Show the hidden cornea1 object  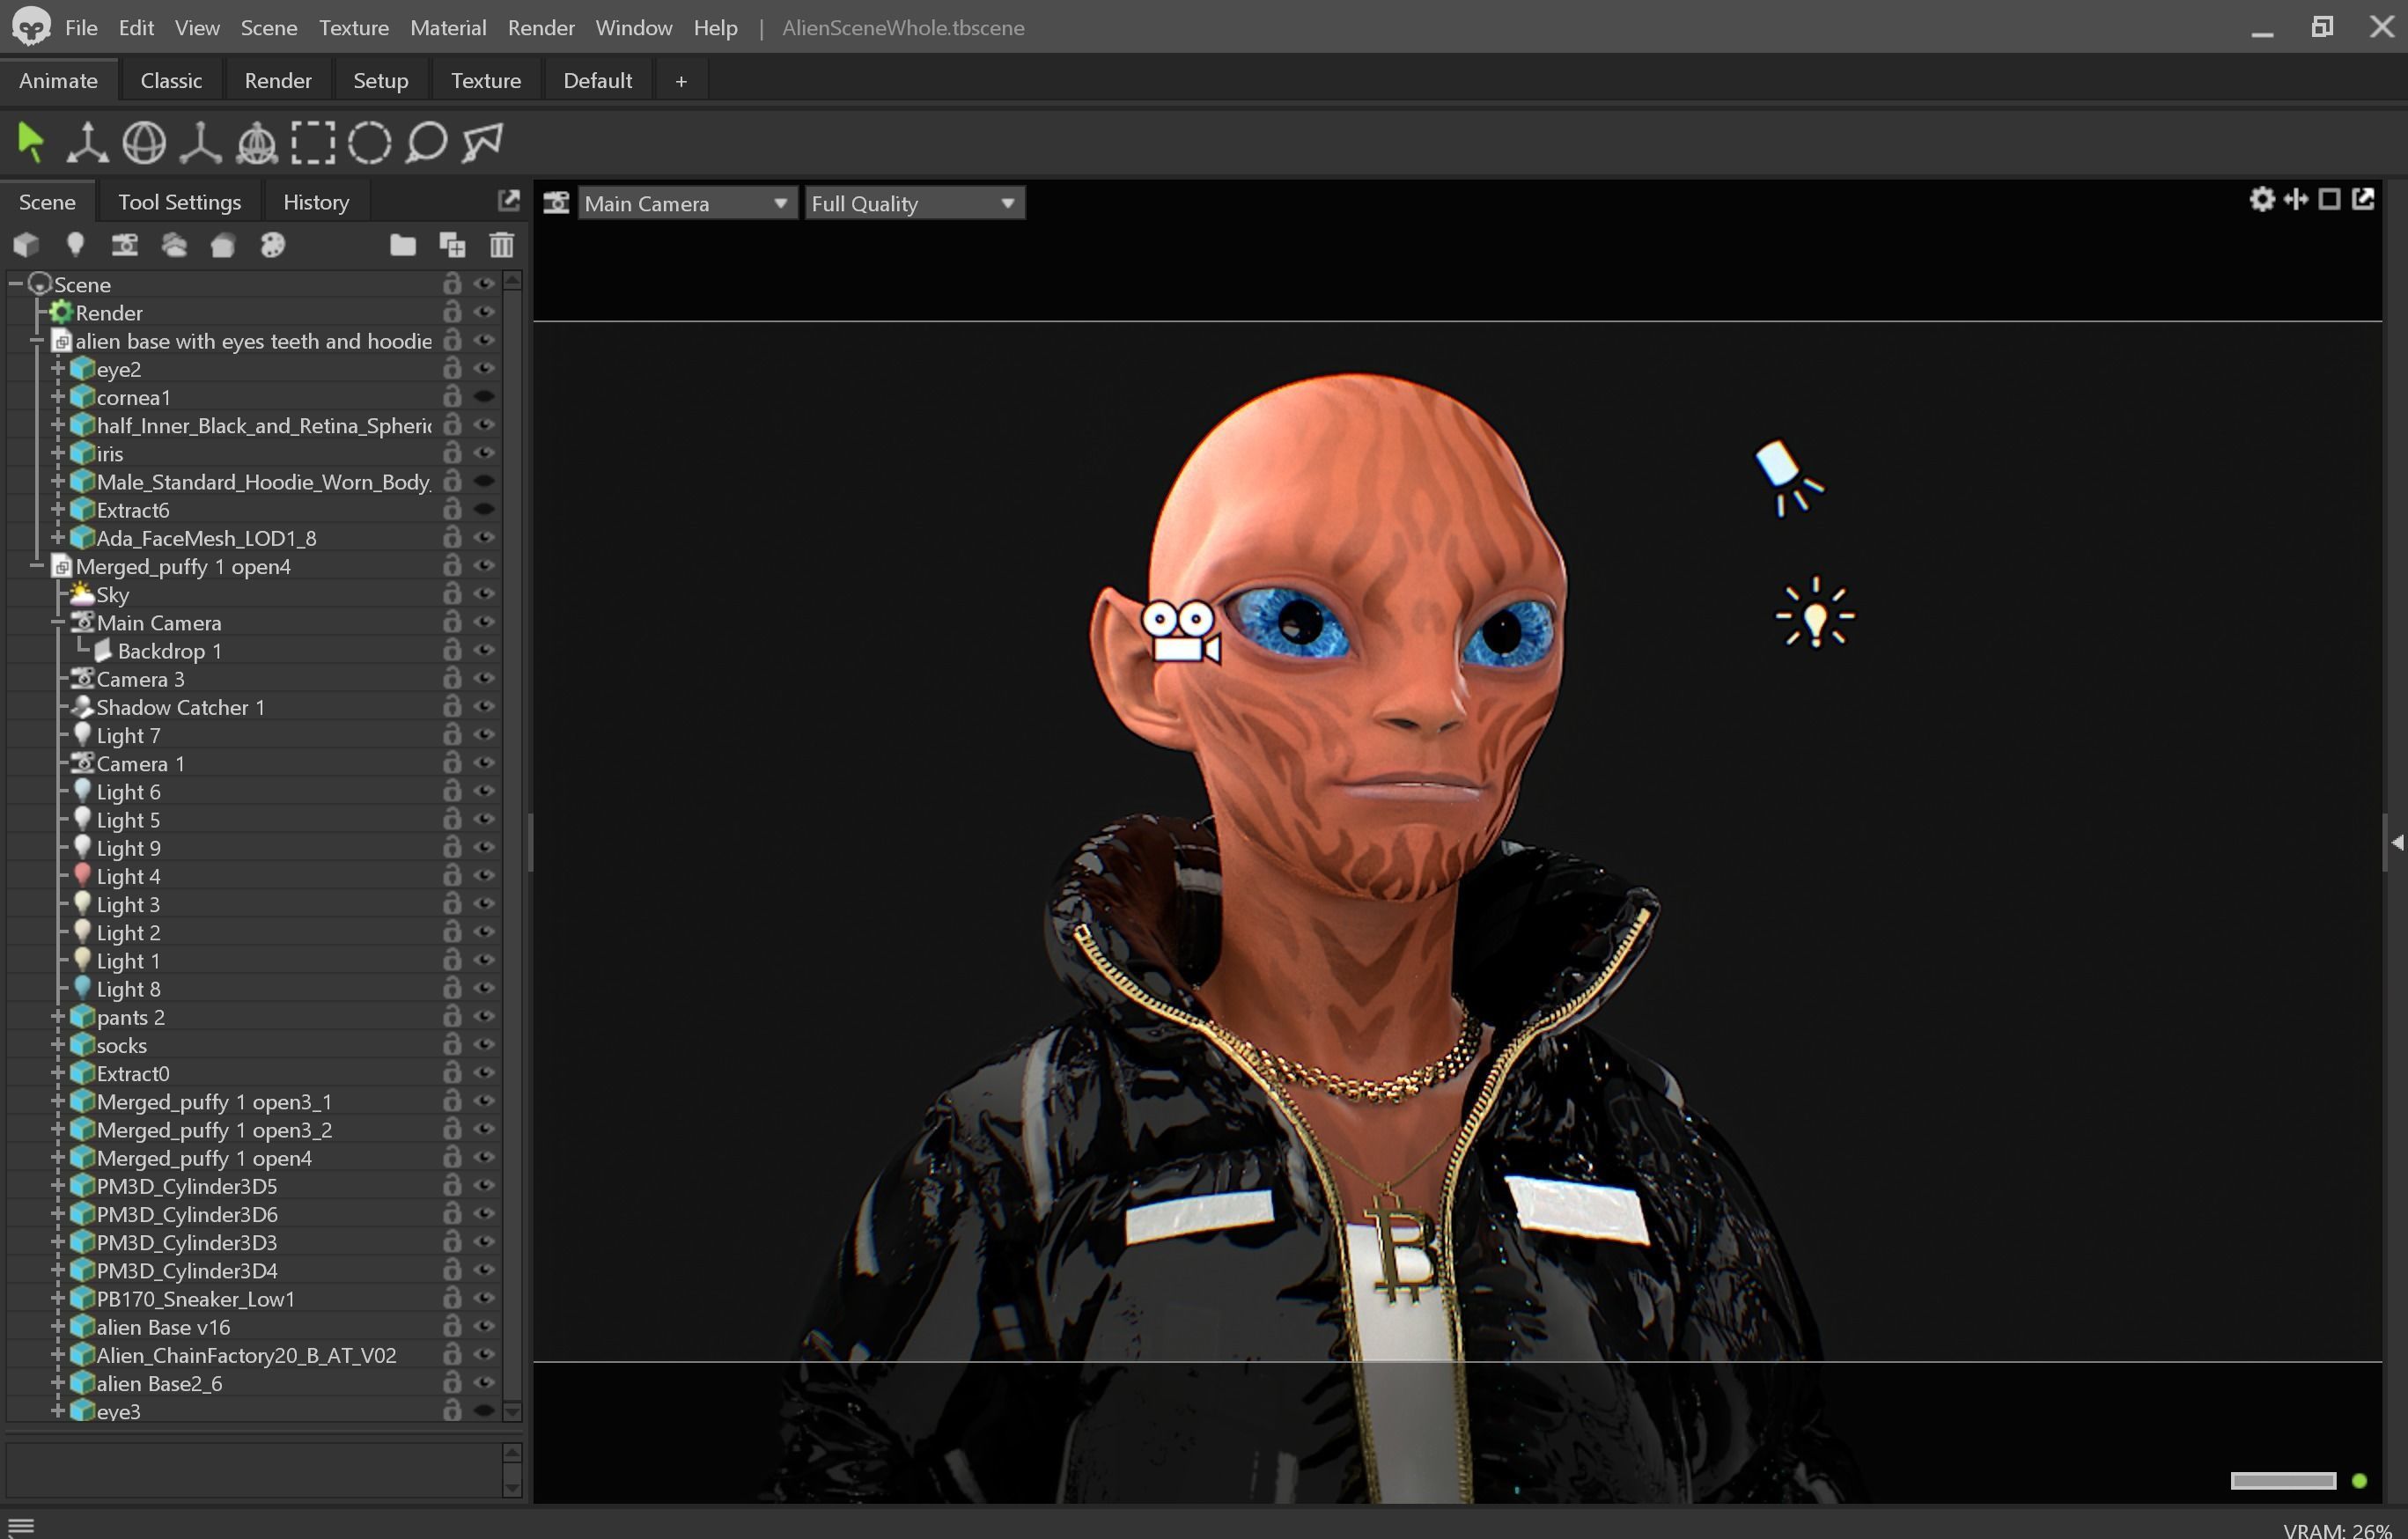[485, 396]
